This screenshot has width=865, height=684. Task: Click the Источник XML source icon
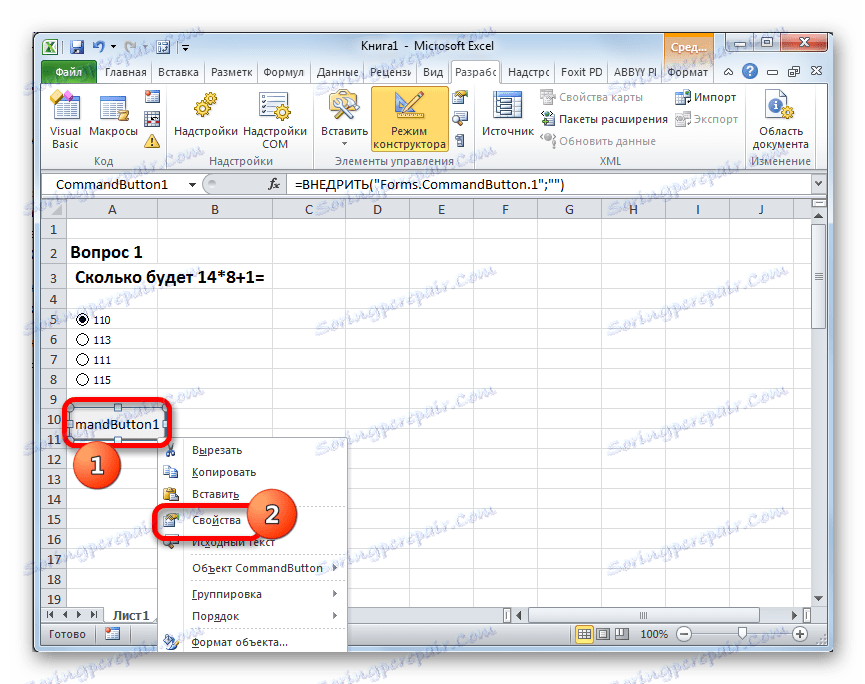point(508,114)
